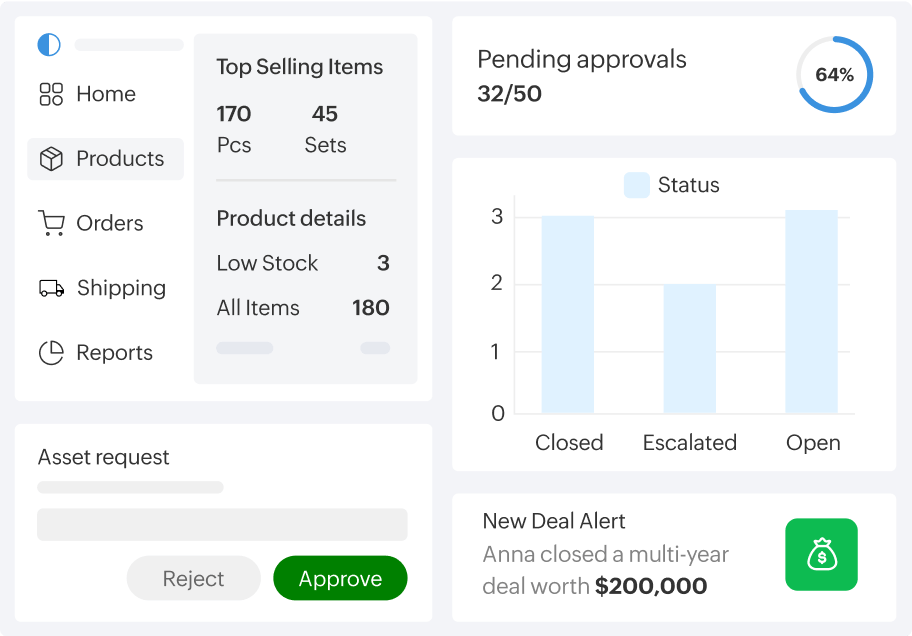Click the blue half-circle logo icon
The width and height of the screenshot is (912, 636).
tap(48, 44)
